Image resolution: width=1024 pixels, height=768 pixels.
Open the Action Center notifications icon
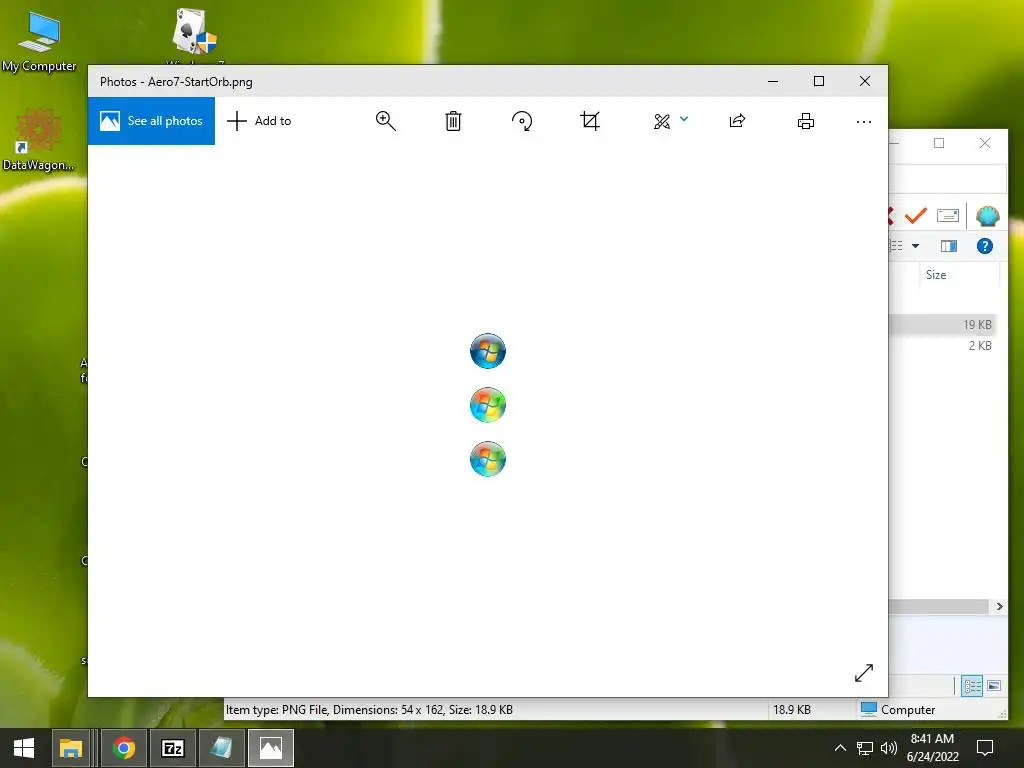click(x=985, y=748)
